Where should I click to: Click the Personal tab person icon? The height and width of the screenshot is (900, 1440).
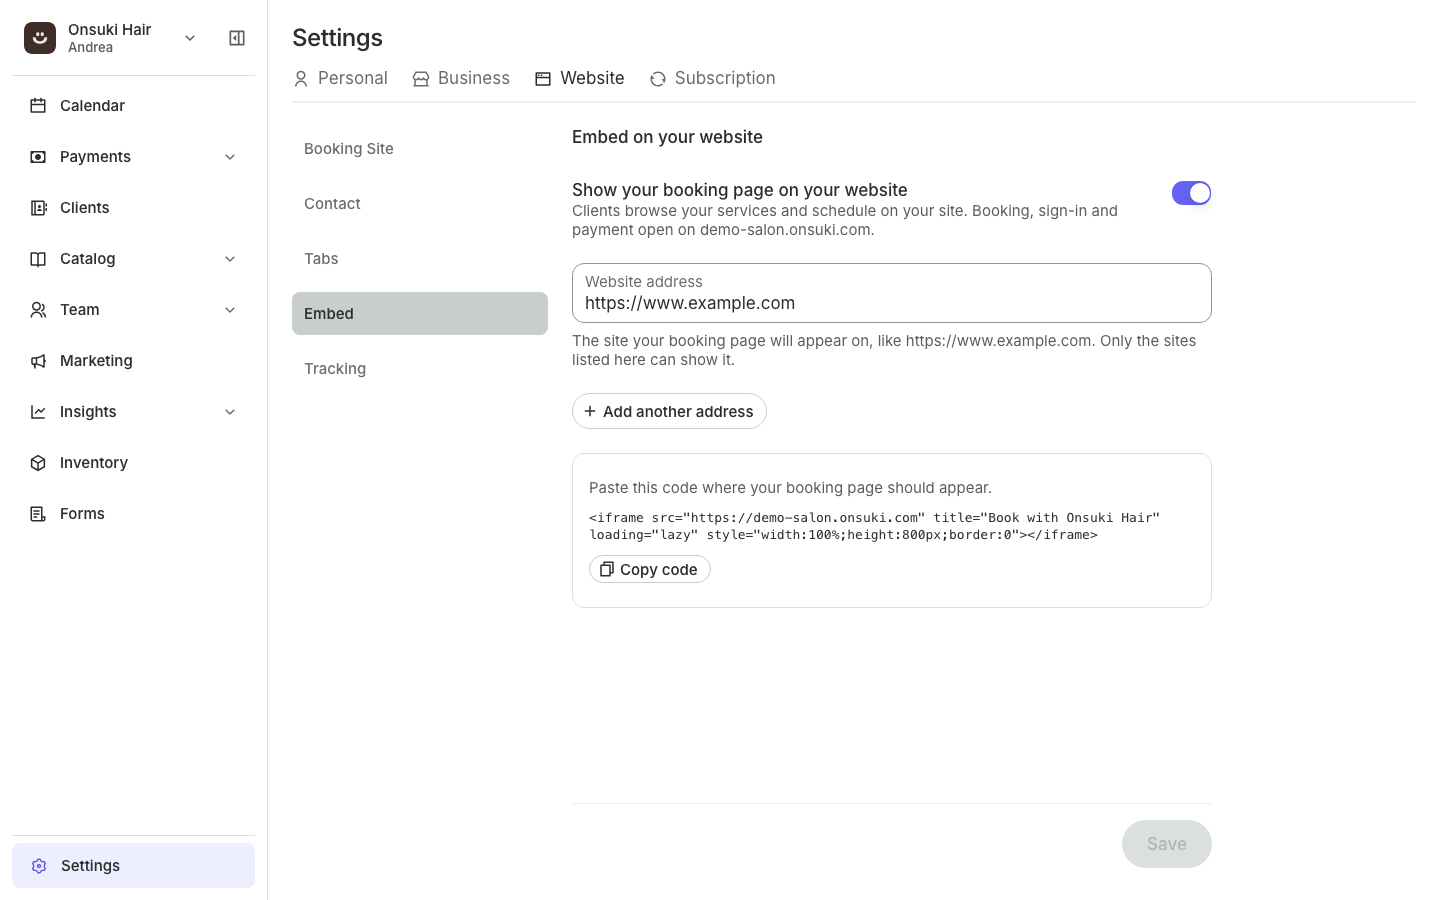point(301,79)
